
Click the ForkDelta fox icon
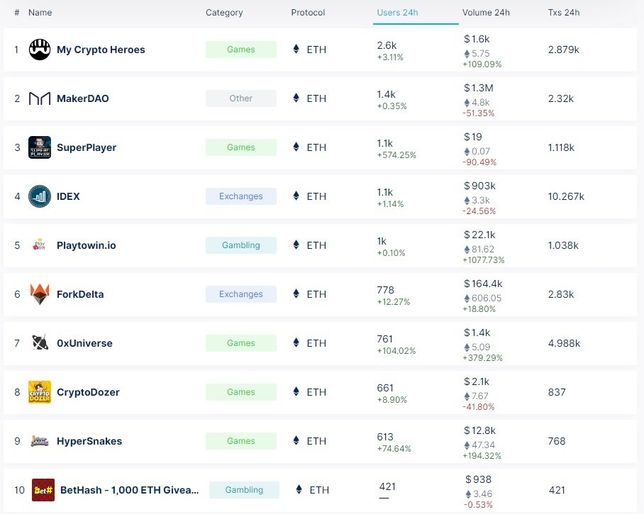[40, 294]
